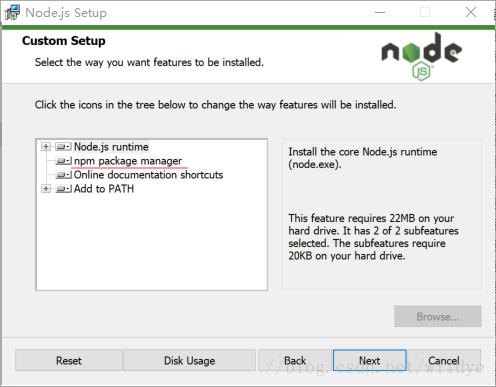Expand the Node.js runtime tree node
This screenshot has width=496, height=387.
46,147
